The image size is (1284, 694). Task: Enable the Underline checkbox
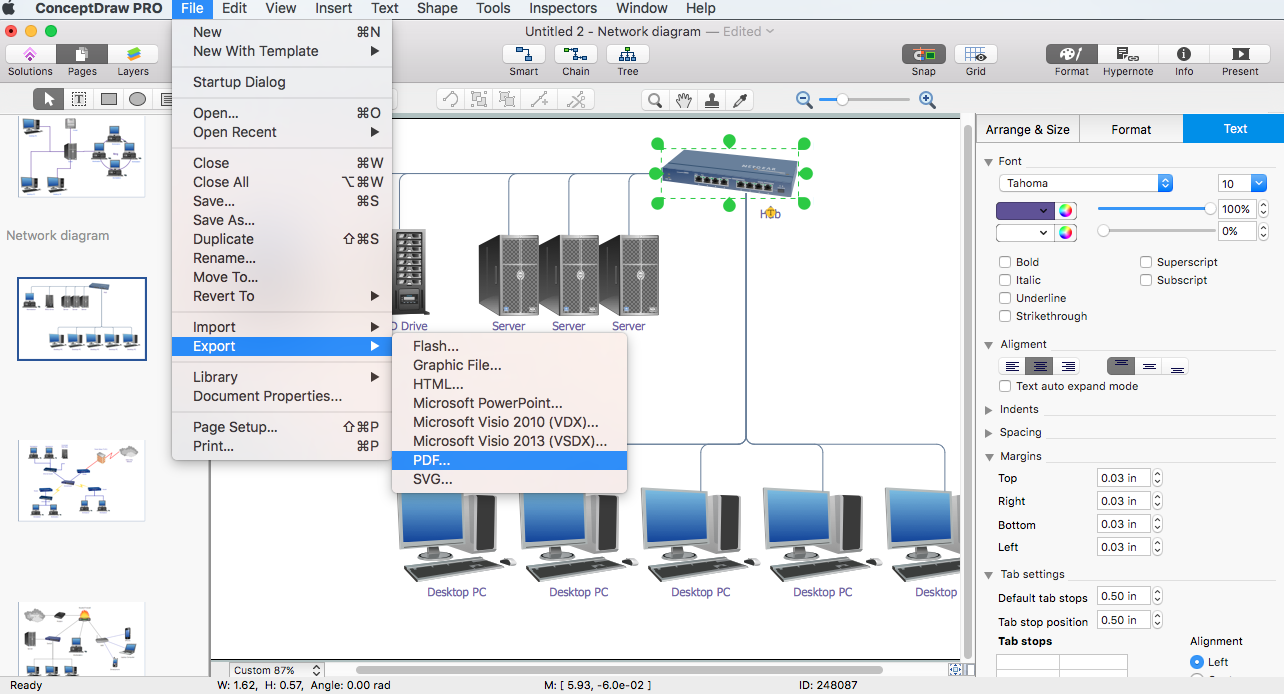tap(1005, 298)
